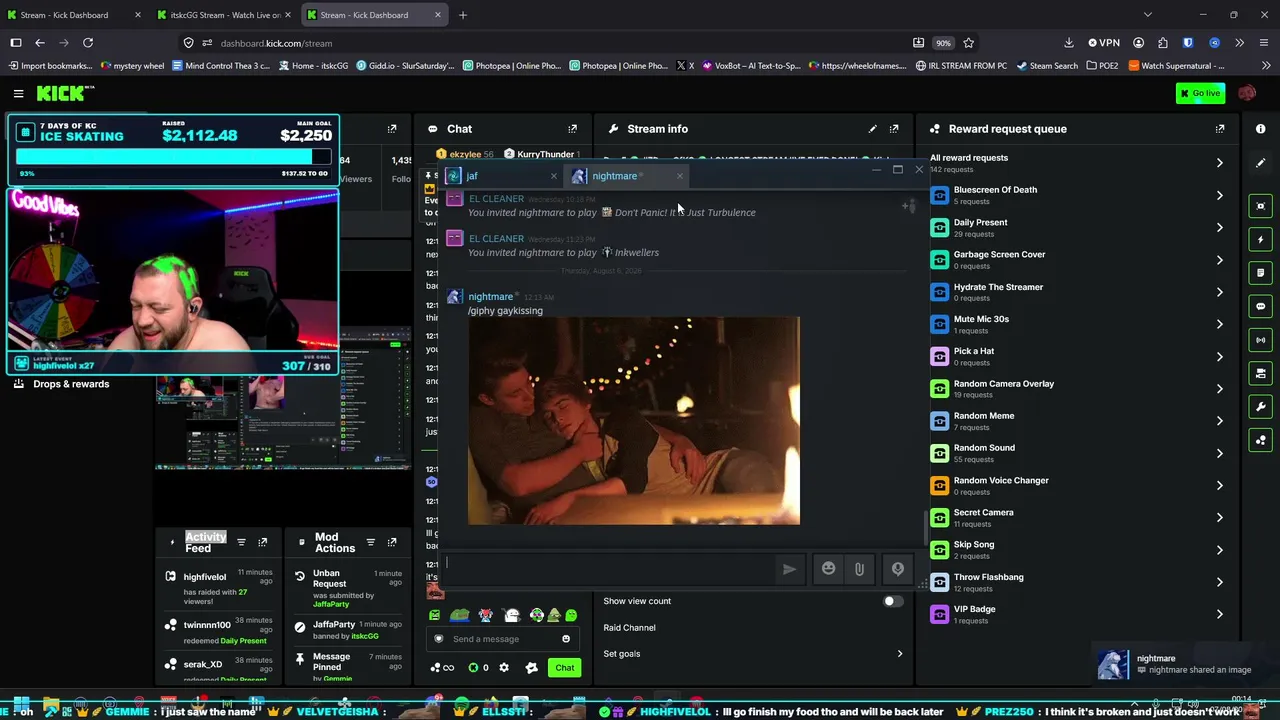The height and width of the screenshot is (720, 1280).
Task: Start streaming with Go live button
Action: click(1200, 93)
